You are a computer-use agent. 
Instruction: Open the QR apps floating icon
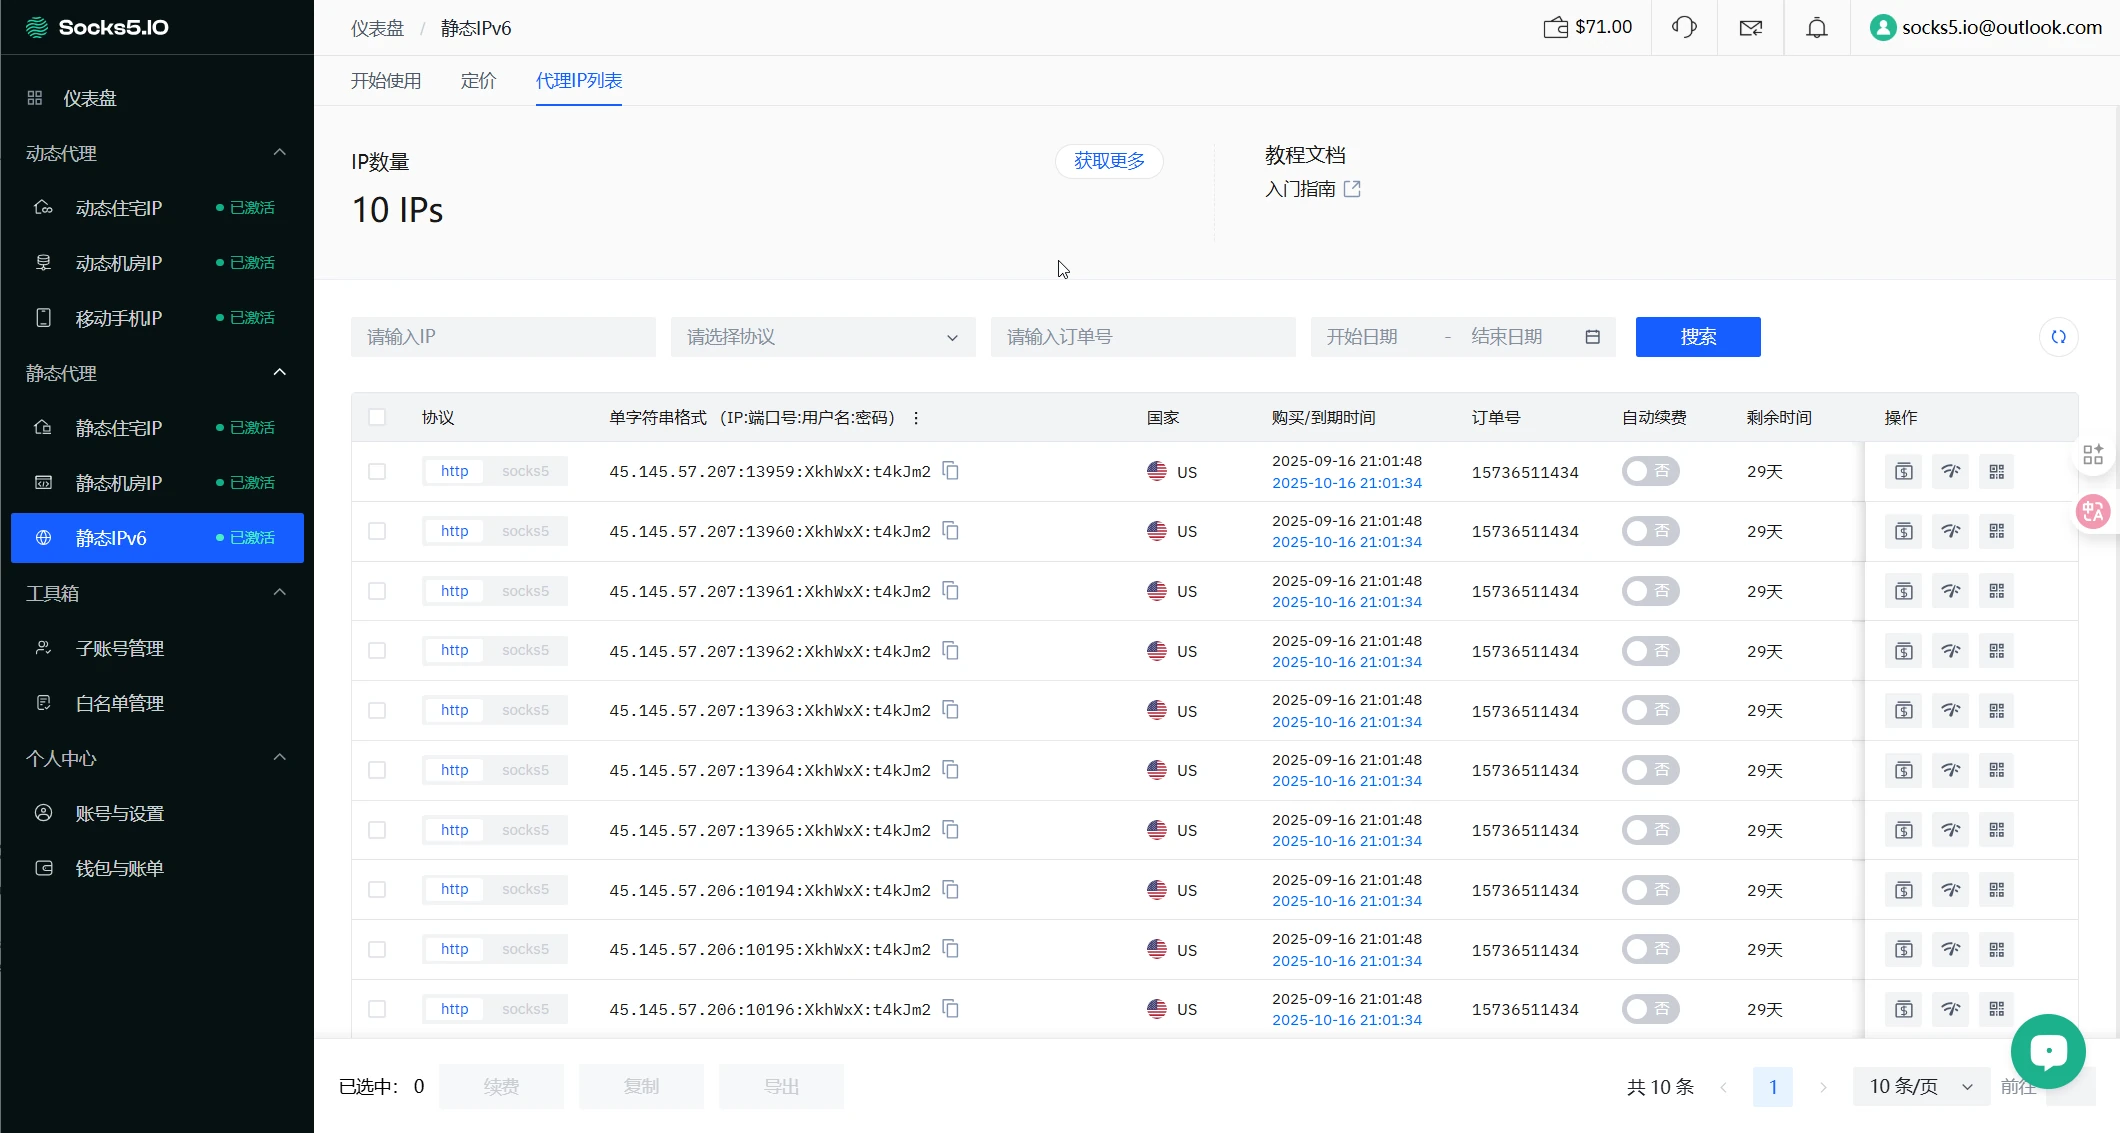pos(2093,455)
